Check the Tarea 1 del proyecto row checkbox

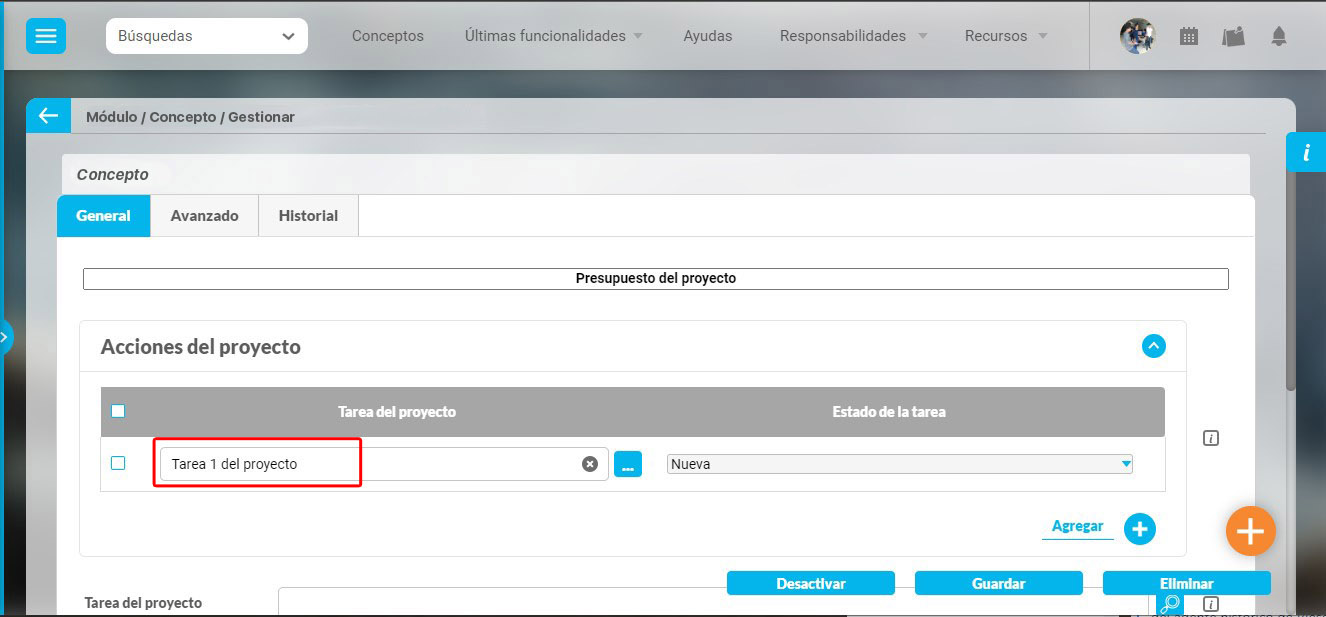coord(118,463)
